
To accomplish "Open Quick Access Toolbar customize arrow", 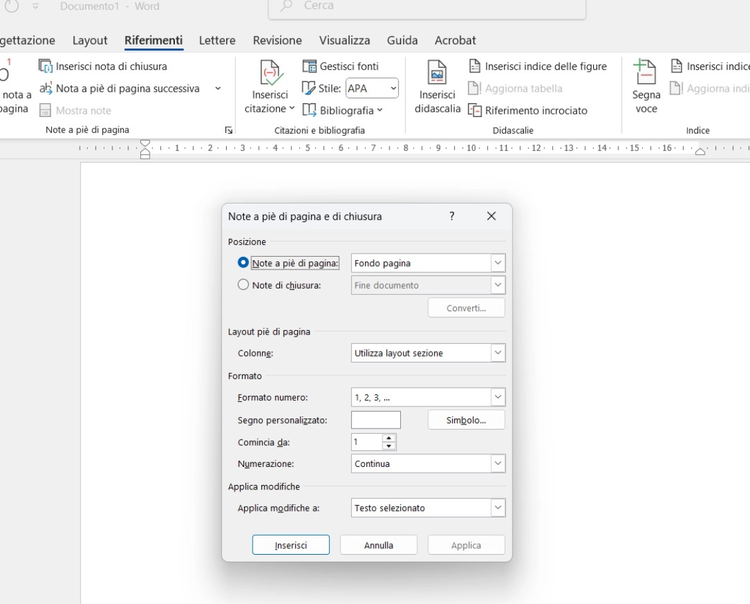I will coord(36,7).
